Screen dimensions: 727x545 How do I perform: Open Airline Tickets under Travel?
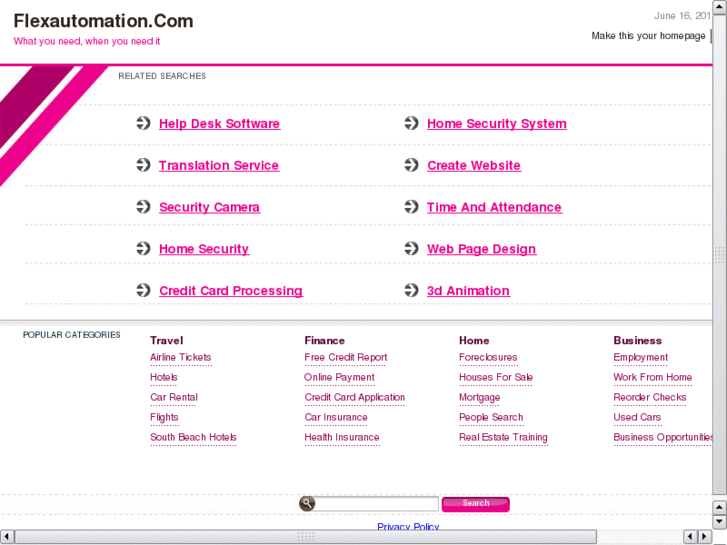point(181,358)
